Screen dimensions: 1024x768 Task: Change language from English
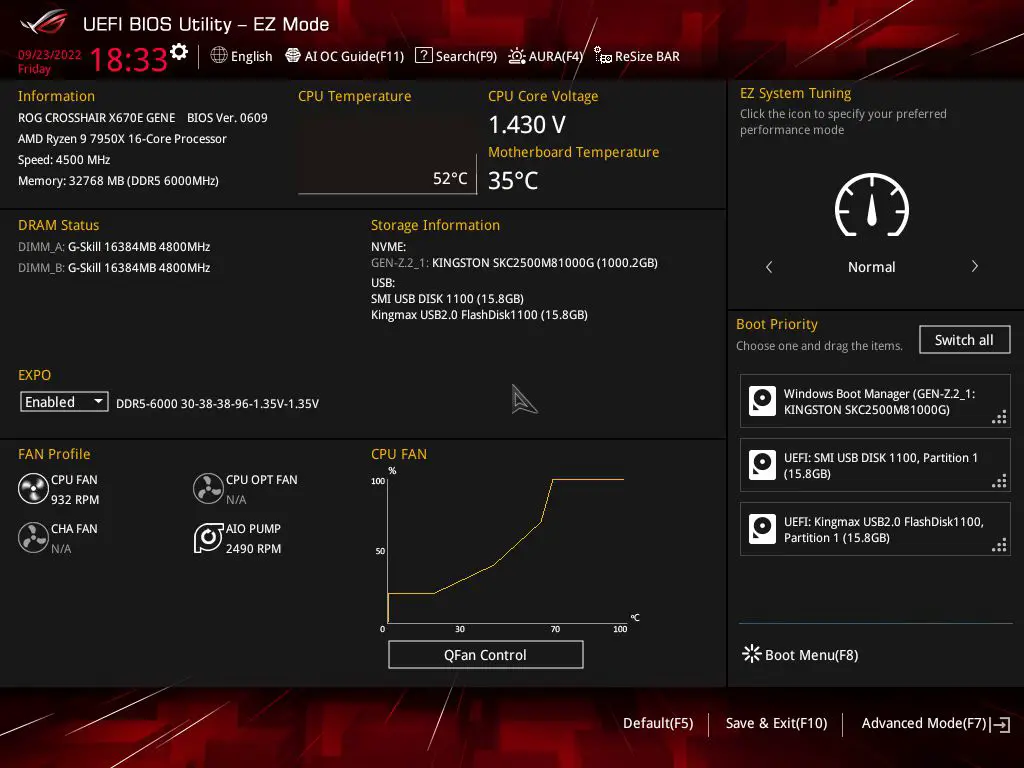[x=251, y=56]
